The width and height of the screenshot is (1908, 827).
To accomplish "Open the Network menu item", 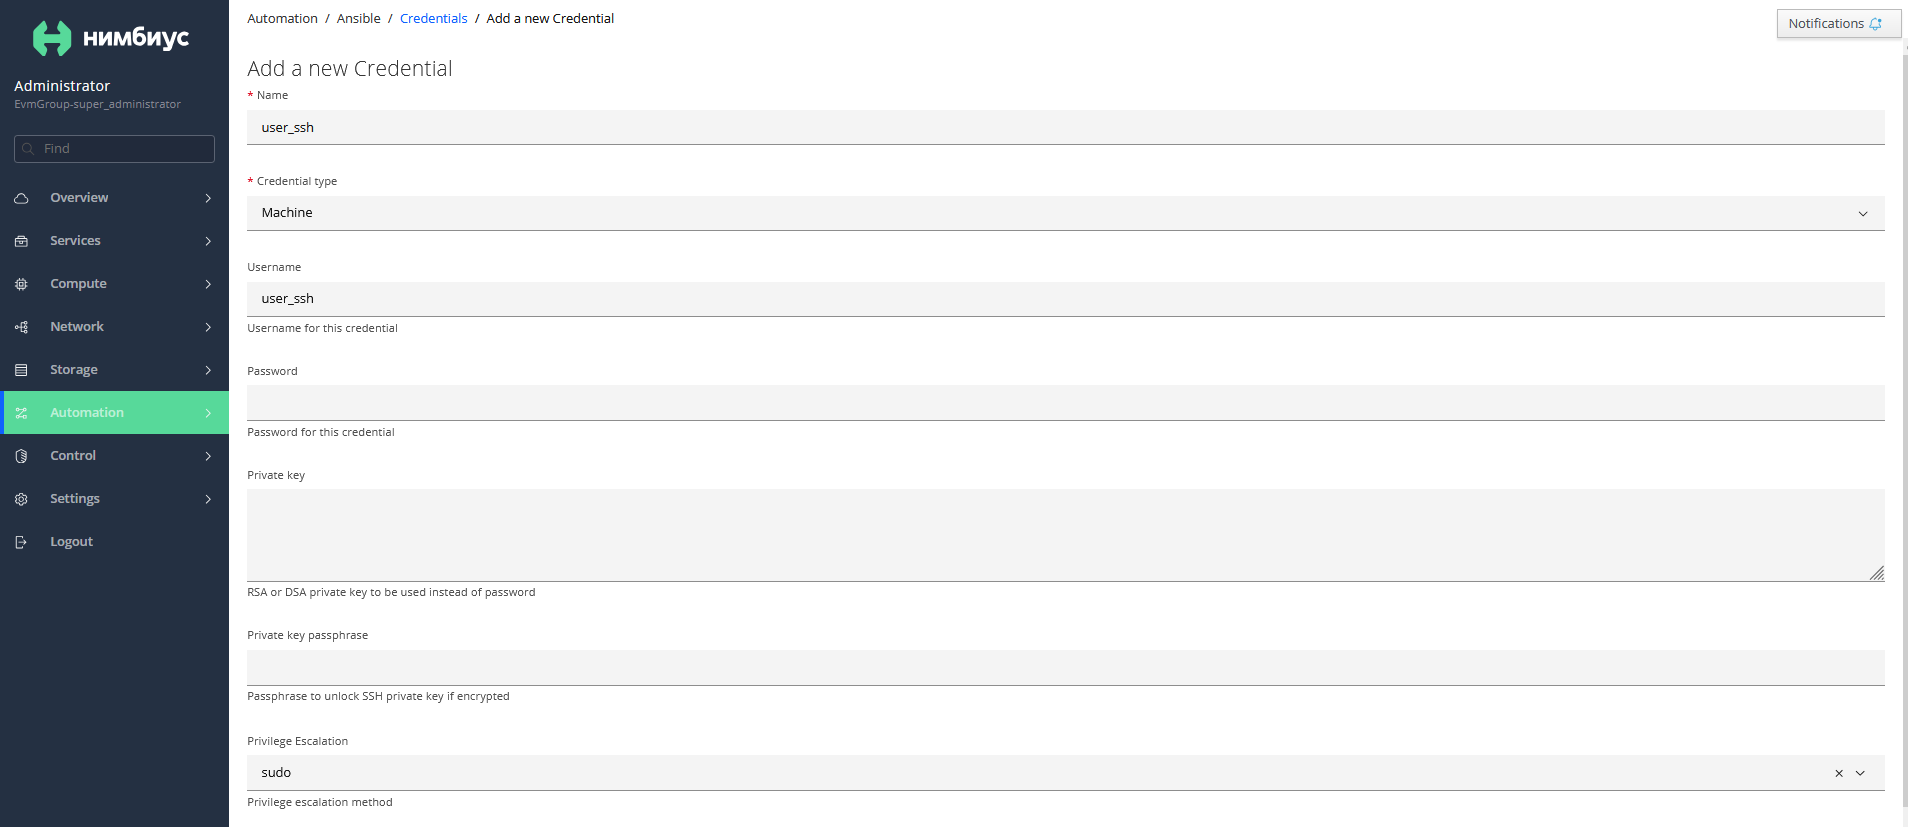I will click(x=114, y=327).
